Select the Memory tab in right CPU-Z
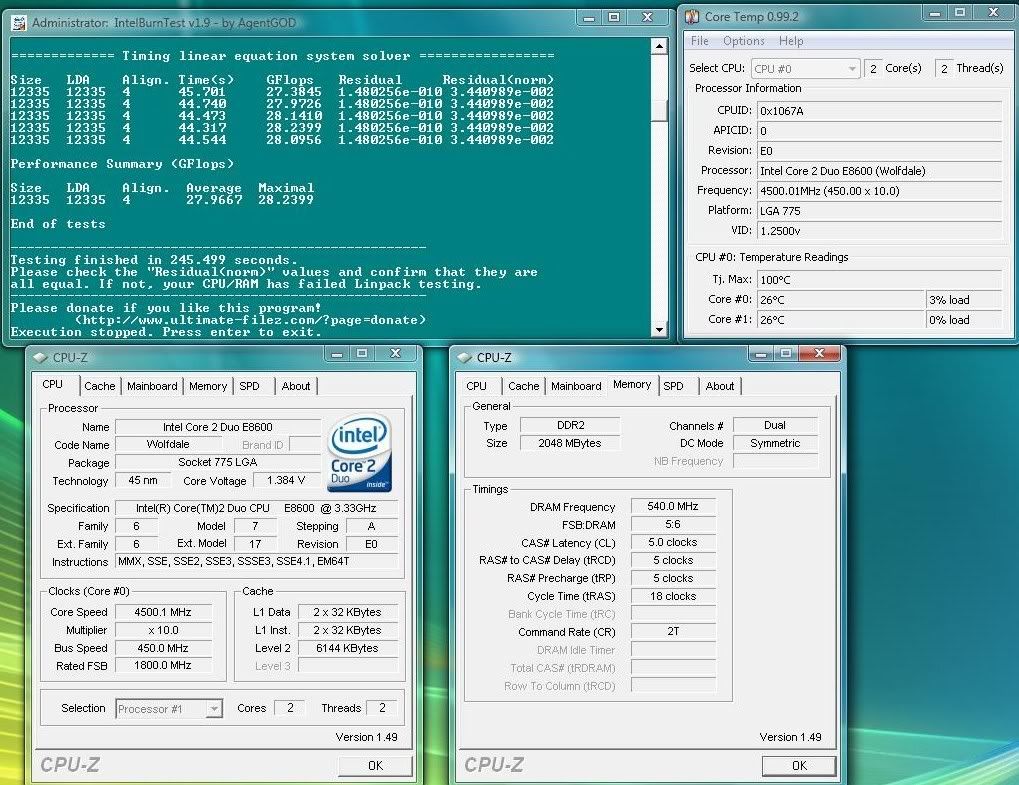Screen dimensions: 1019x785 pyautogui.click(x=632, y=384)
